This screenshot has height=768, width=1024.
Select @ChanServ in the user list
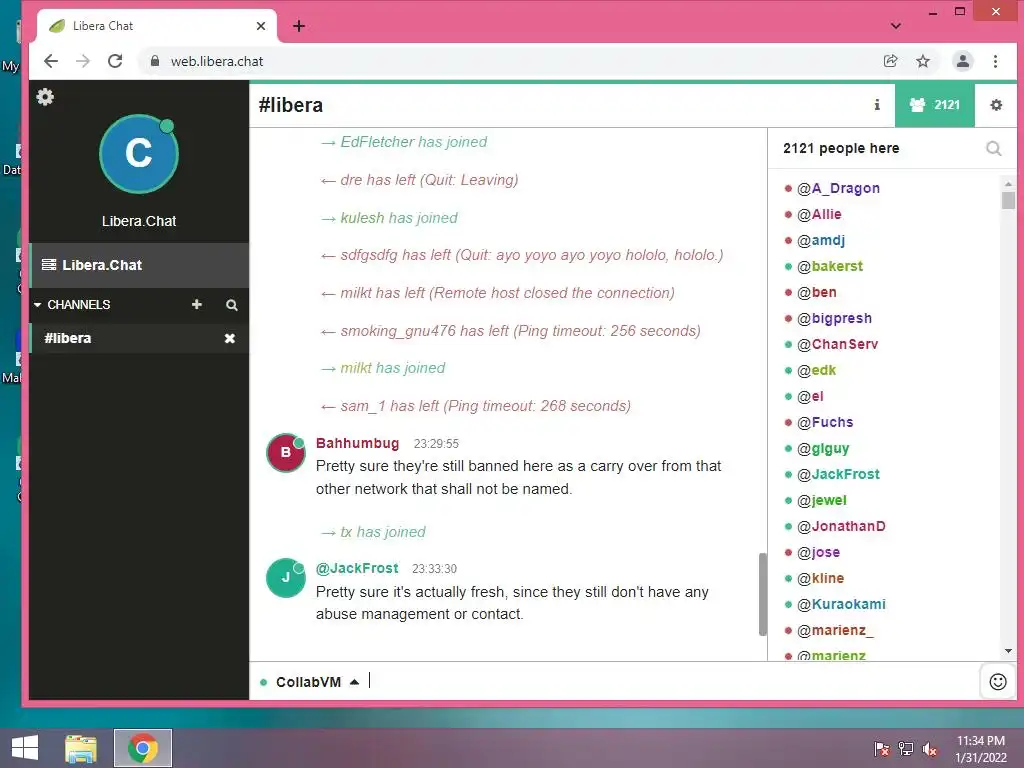coord(837,344)
